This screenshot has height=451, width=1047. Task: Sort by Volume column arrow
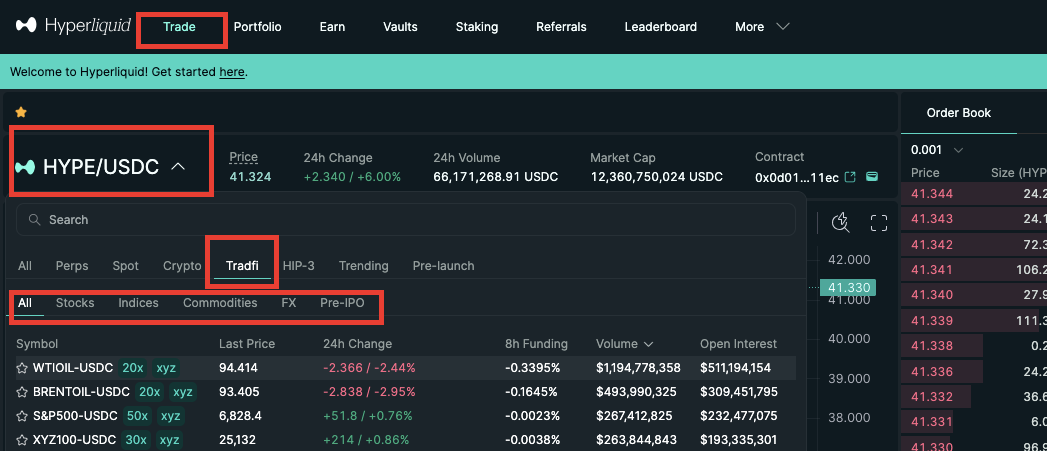click(648, 344)
